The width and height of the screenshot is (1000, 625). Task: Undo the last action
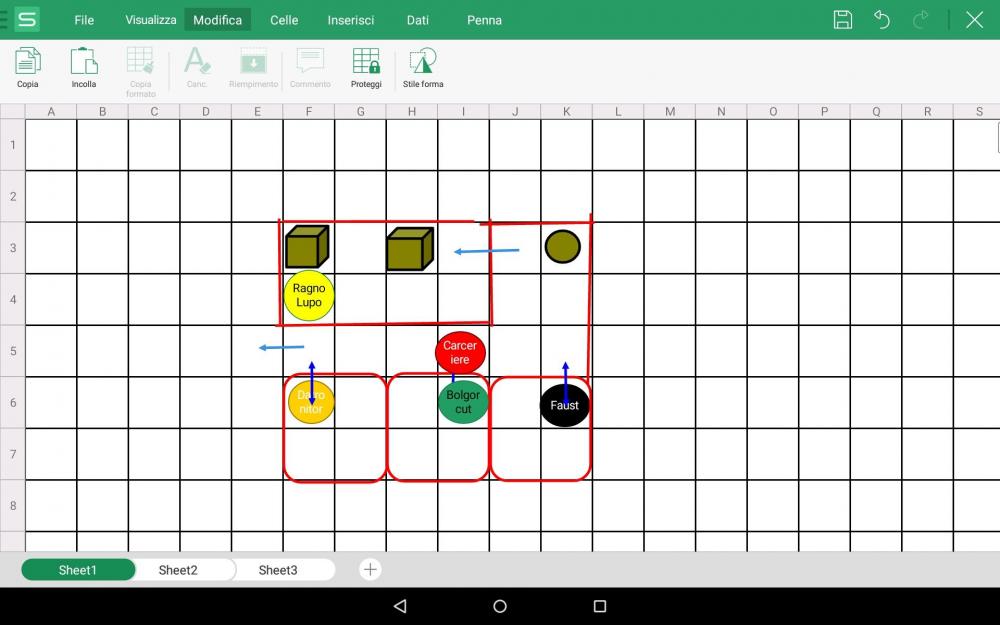tap(882, 20)
